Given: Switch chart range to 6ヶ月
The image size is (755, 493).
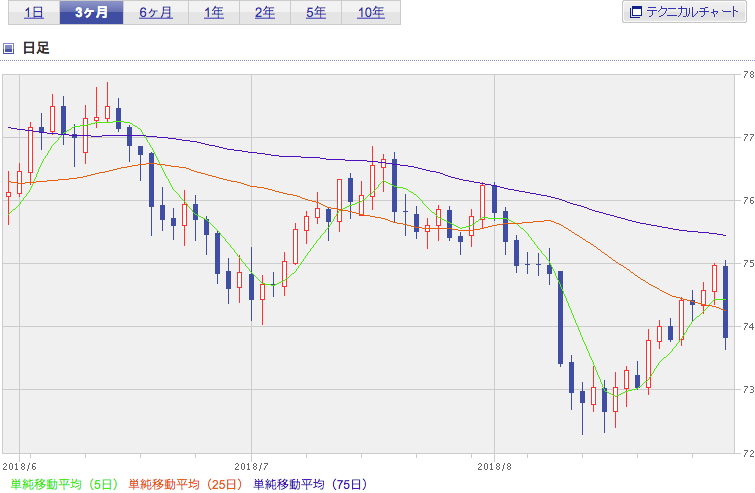Looking at the screenshot, I should pos(156,13).
